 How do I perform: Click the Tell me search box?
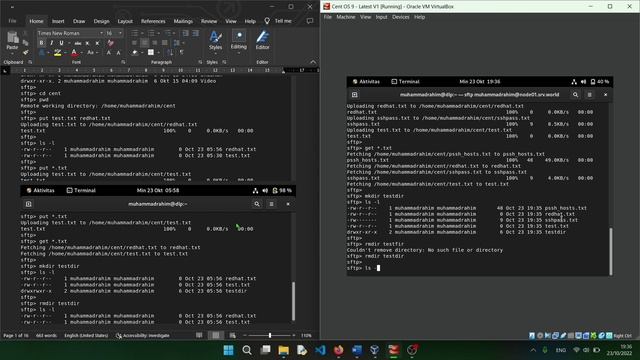(x=279, y=21)
